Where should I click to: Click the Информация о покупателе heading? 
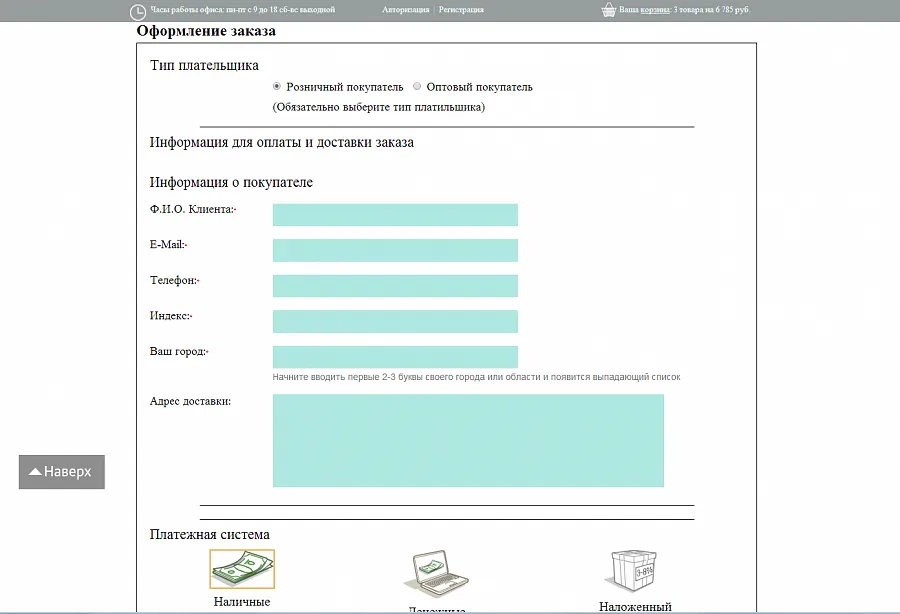(231, 182)
